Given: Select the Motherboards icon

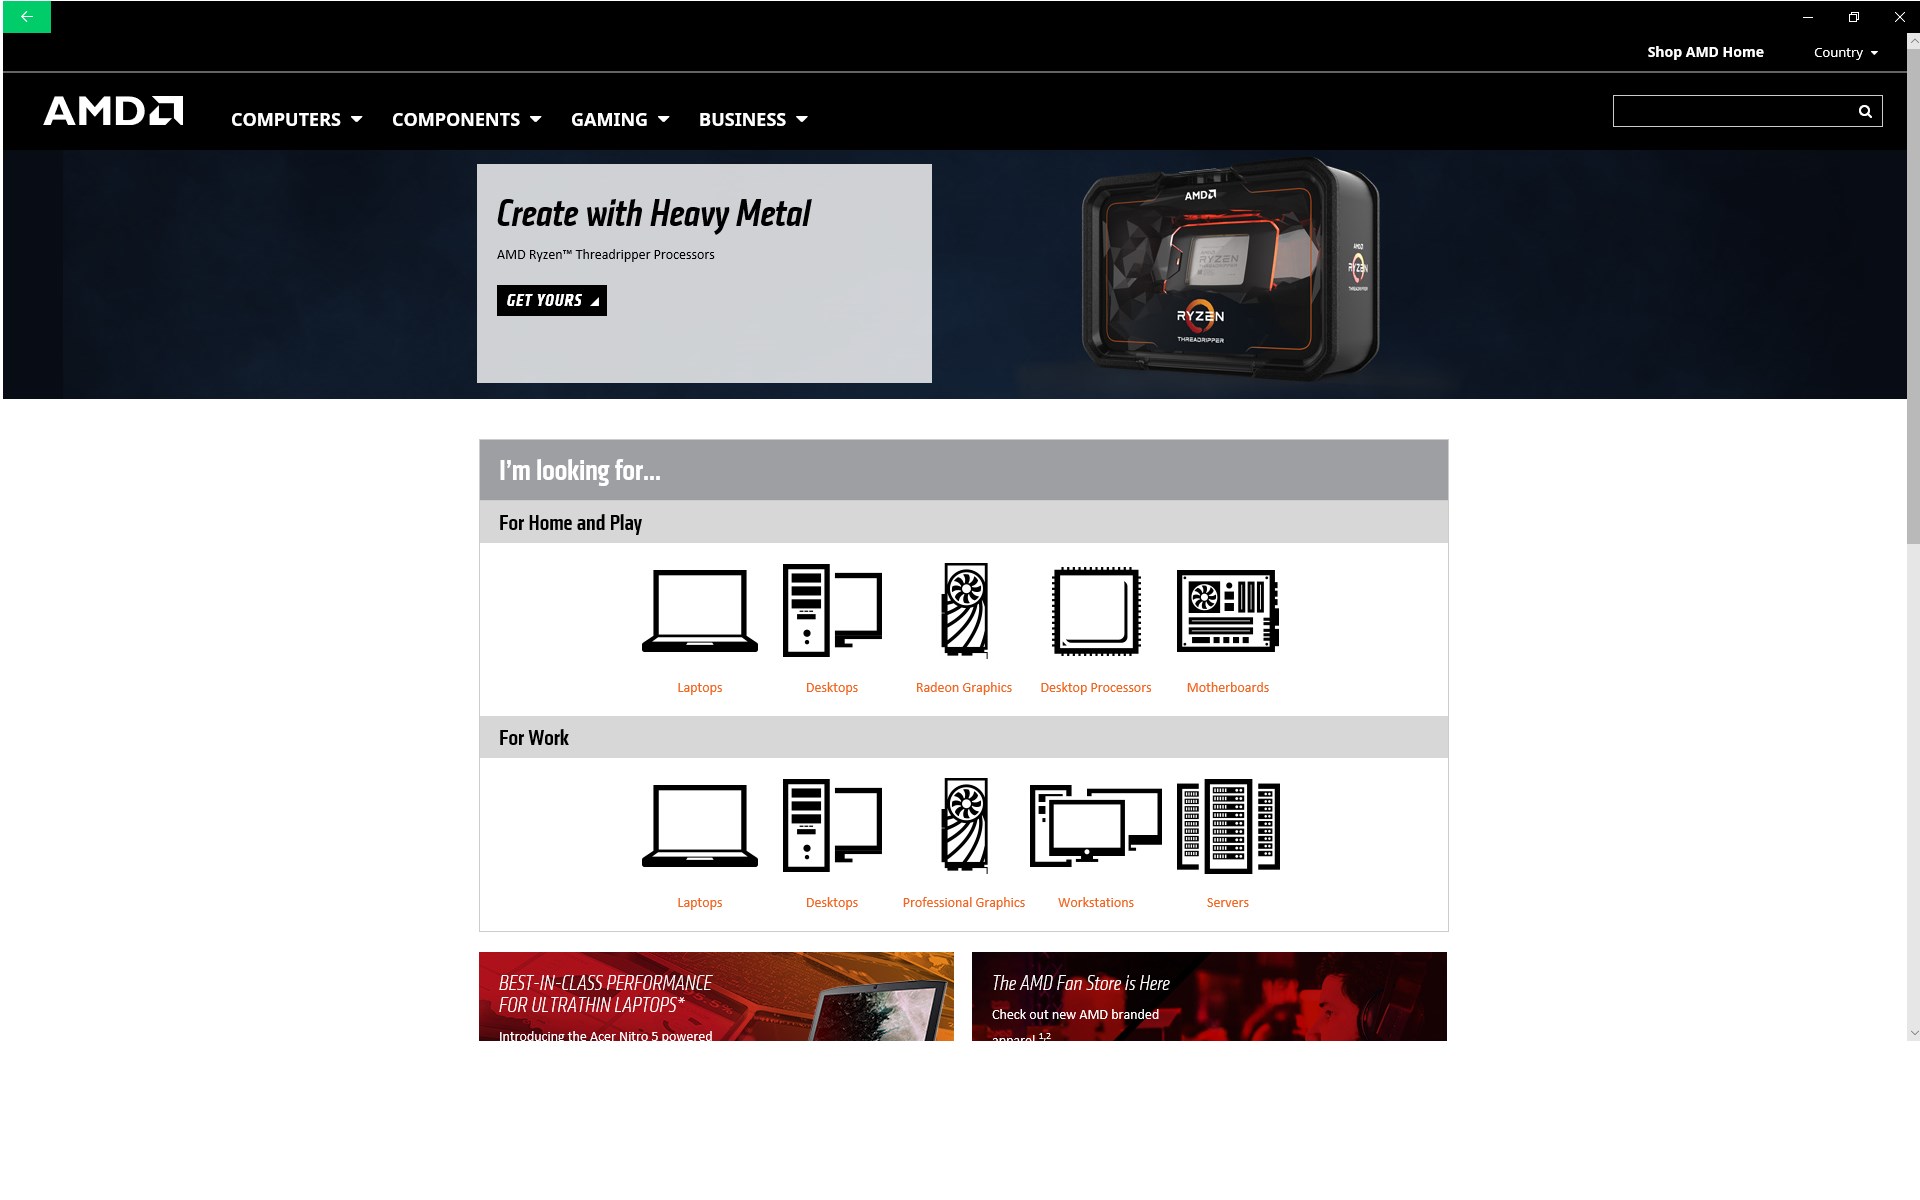Looking at the screenshot, I should pos(1228,611).
